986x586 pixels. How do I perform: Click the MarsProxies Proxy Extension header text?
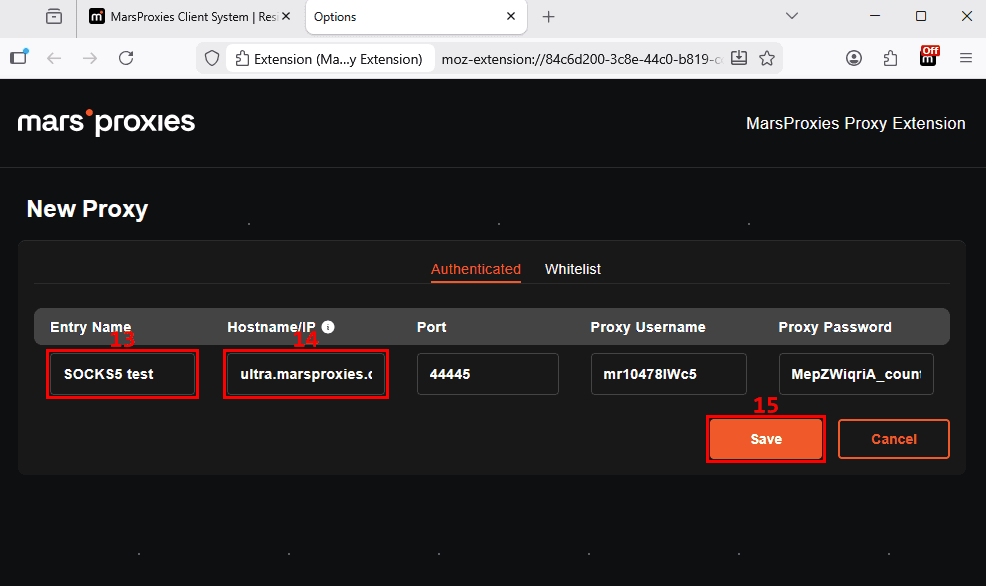(855, 123)
